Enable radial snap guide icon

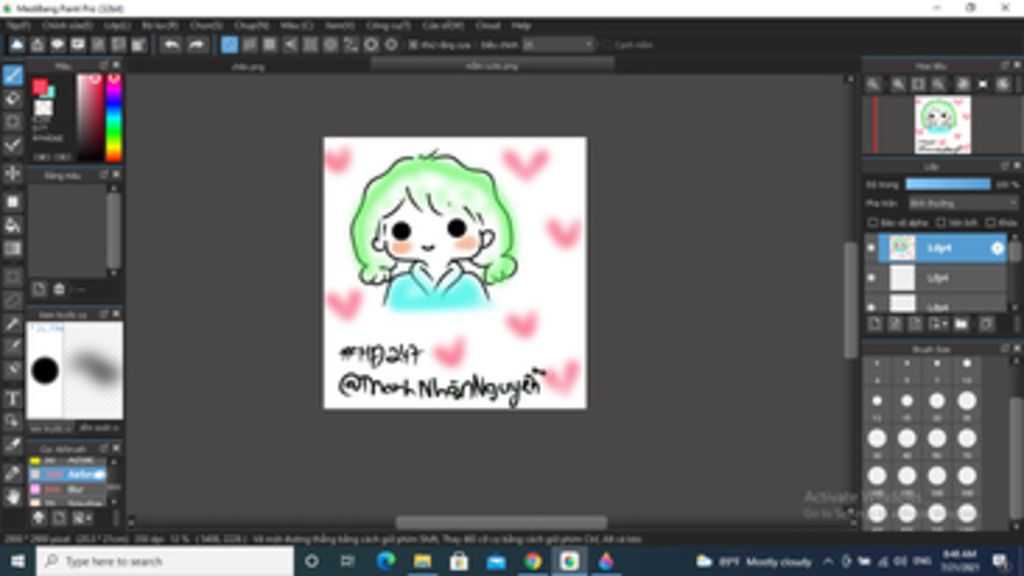[x=310, y=45]
